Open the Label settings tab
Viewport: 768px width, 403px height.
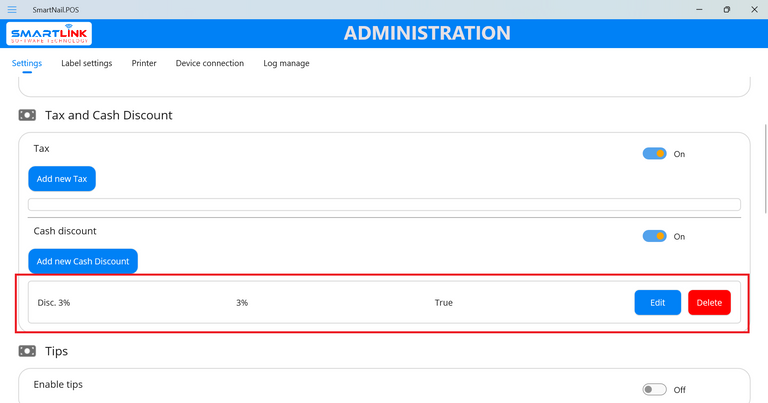[86, 63]
